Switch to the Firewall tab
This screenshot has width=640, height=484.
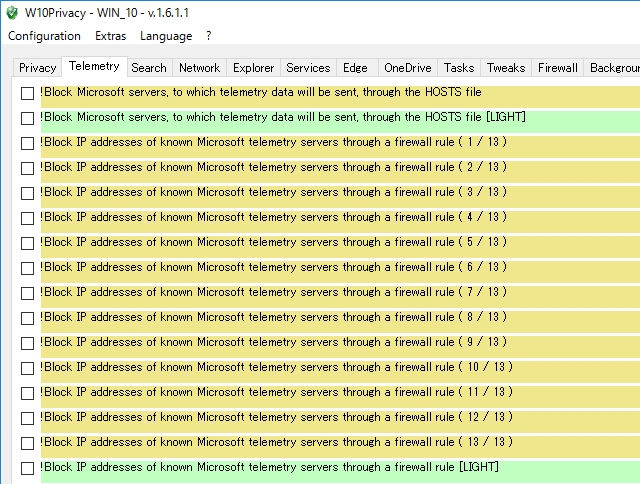tap(558, 68)
